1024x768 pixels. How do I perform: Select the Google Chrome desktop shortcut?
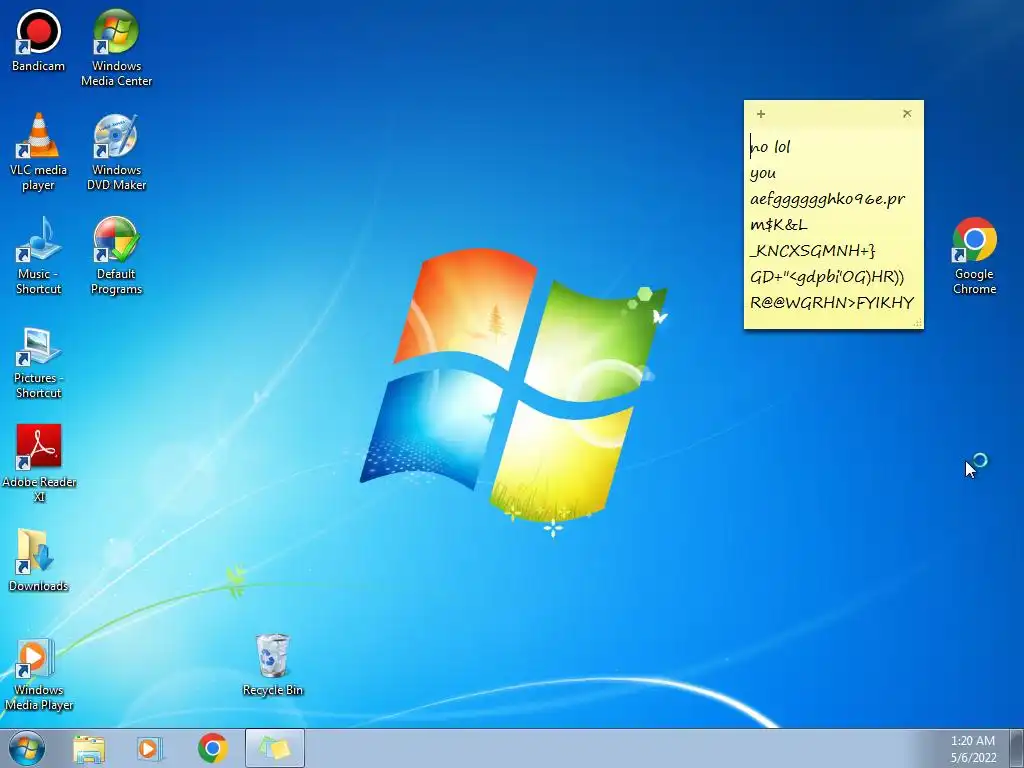[974, 255]
